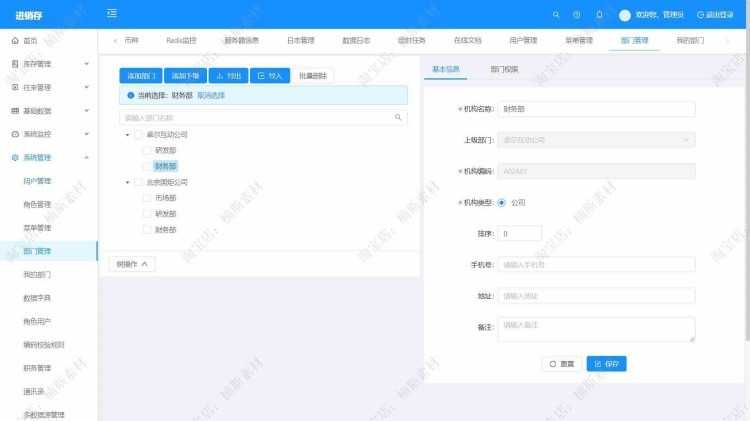
Task: Open the notification bell icon
Action: pyautogui.click(x=599, y=15)
